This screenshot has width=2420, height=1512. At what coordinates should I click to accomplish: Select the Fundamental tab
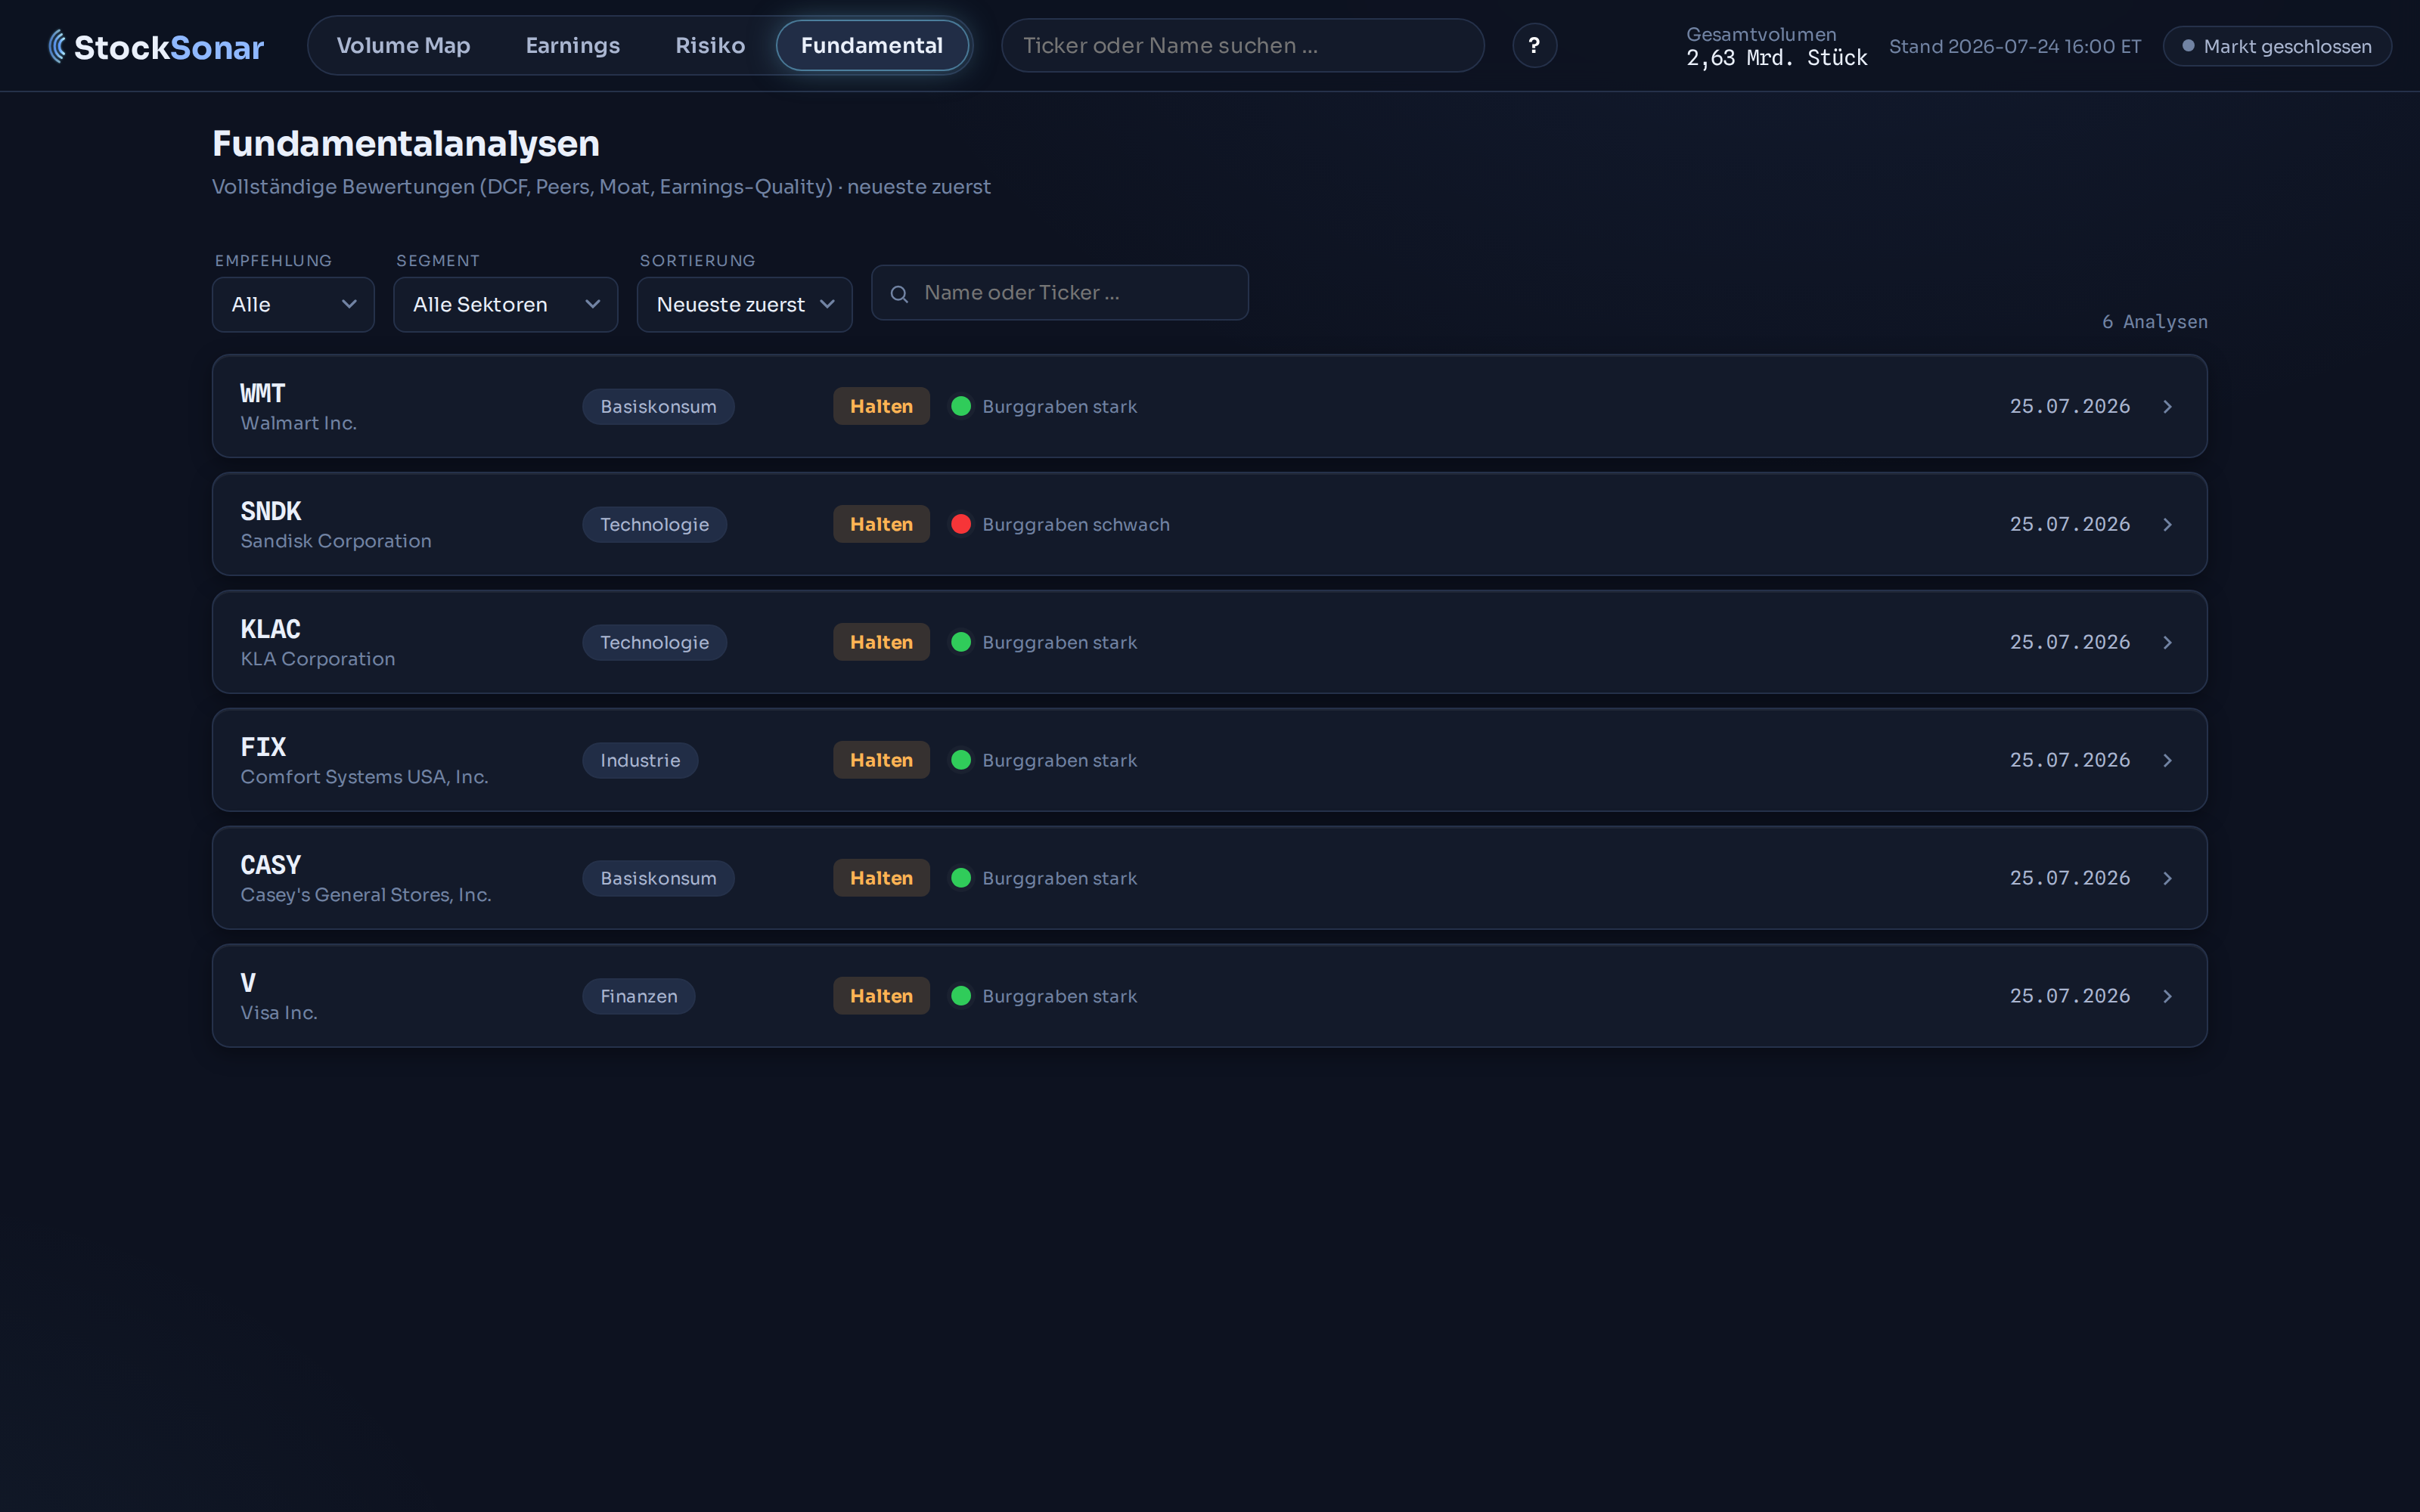click(872, 45)
